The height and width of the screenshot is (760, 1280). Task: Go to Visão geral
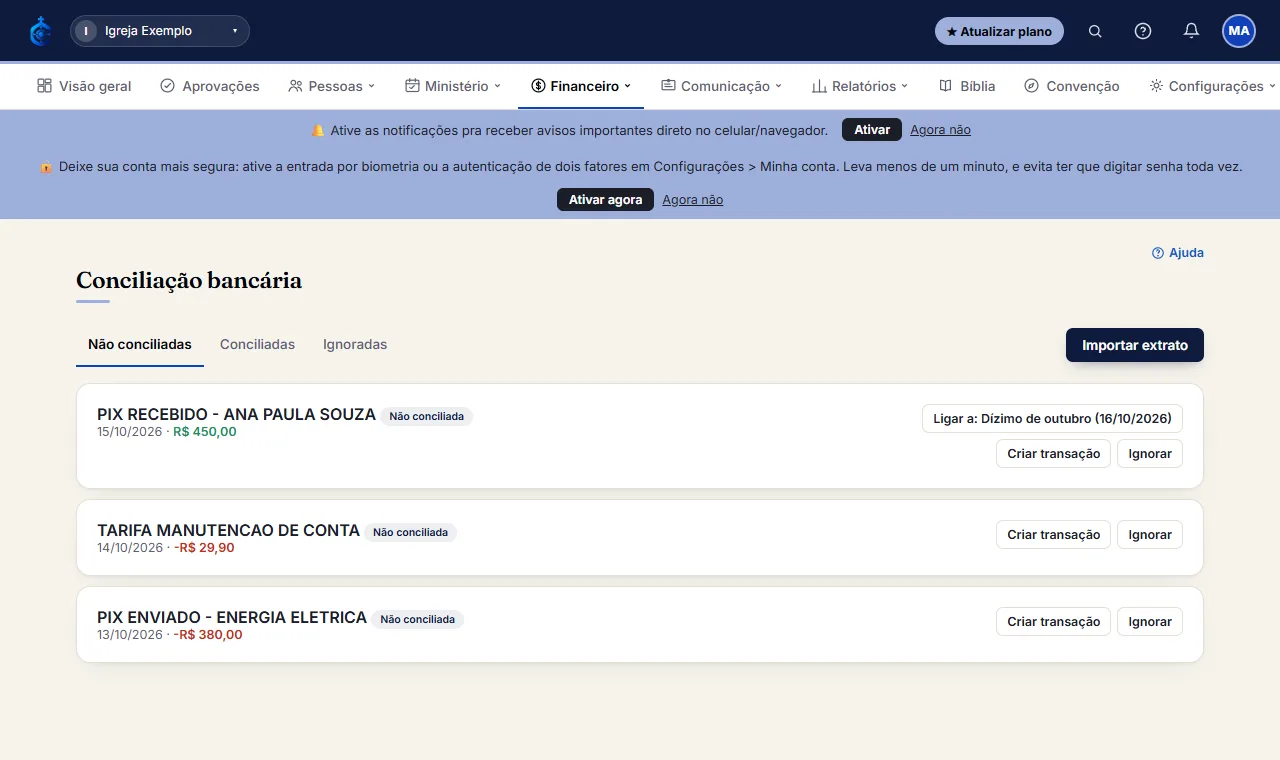[84, 86]
